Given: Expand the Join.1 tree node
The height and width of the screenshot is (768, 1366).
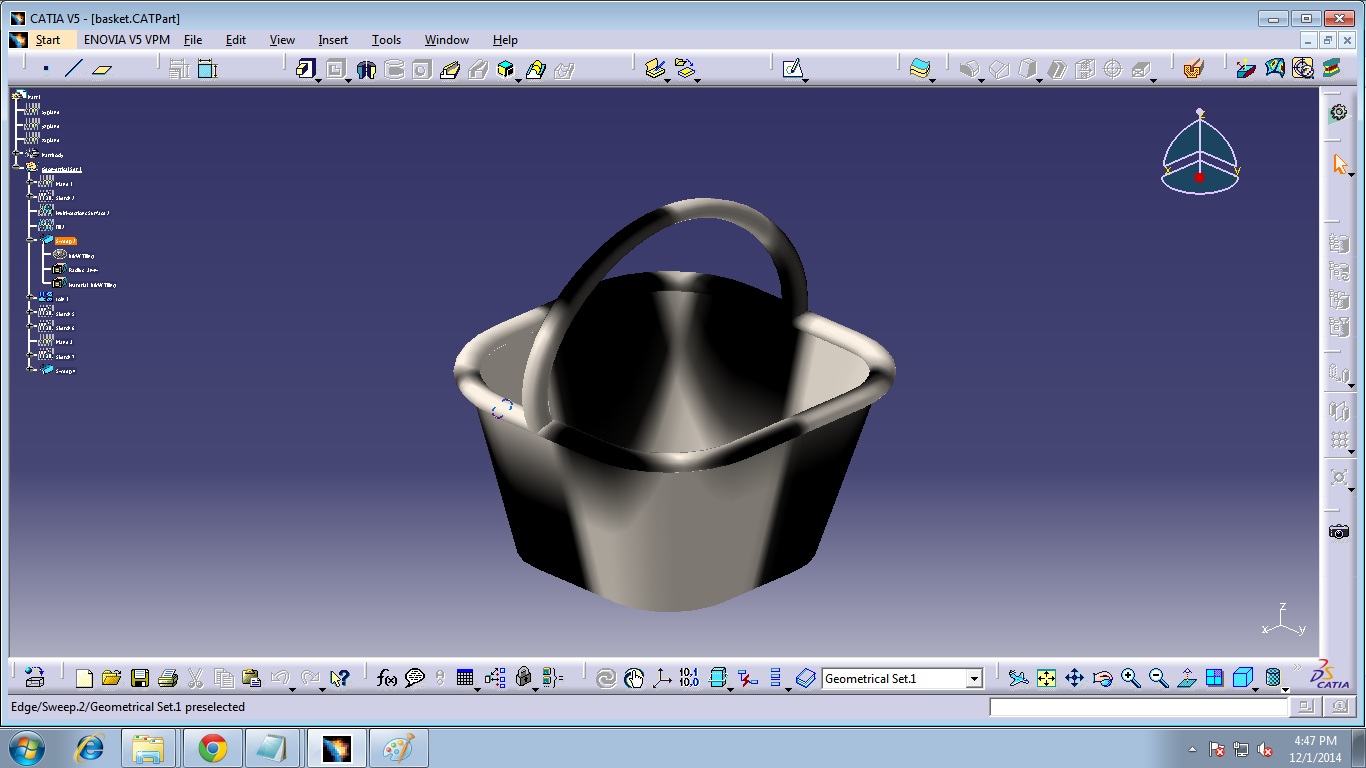Looking at the screenshot, I should click(x=32, y=298).
